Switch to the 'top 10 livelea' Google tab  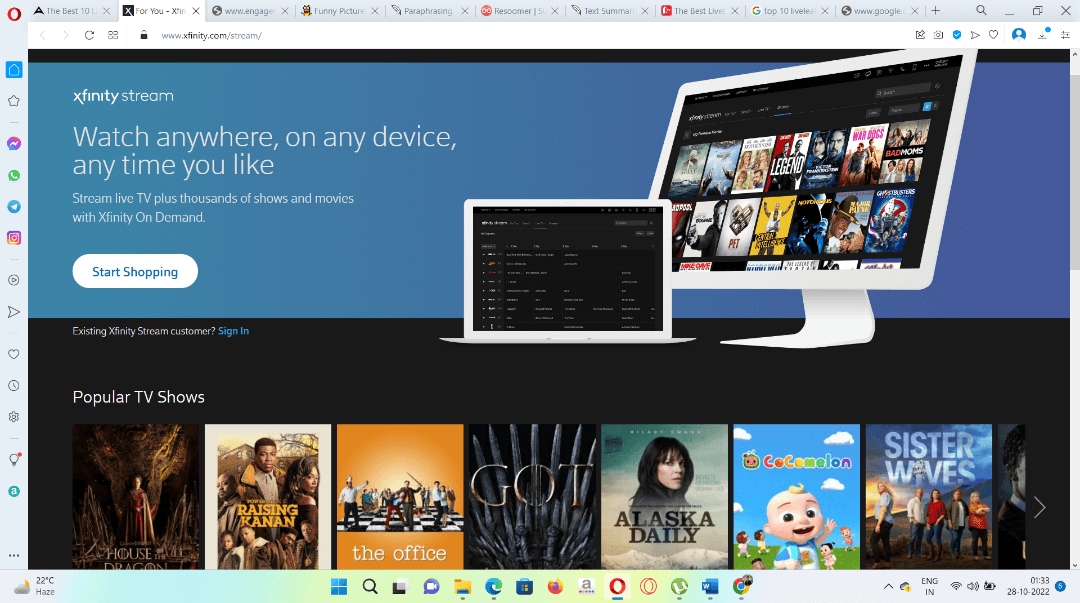coord(789,11)
